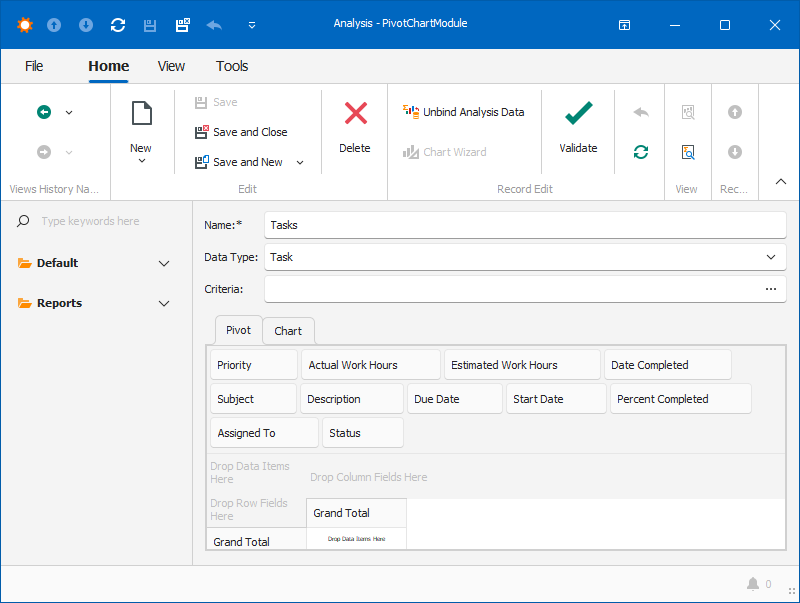The width and height of the screenshot is (800, 603).
Task: Open the Tools ribbon tab
Action: (232, 66)
